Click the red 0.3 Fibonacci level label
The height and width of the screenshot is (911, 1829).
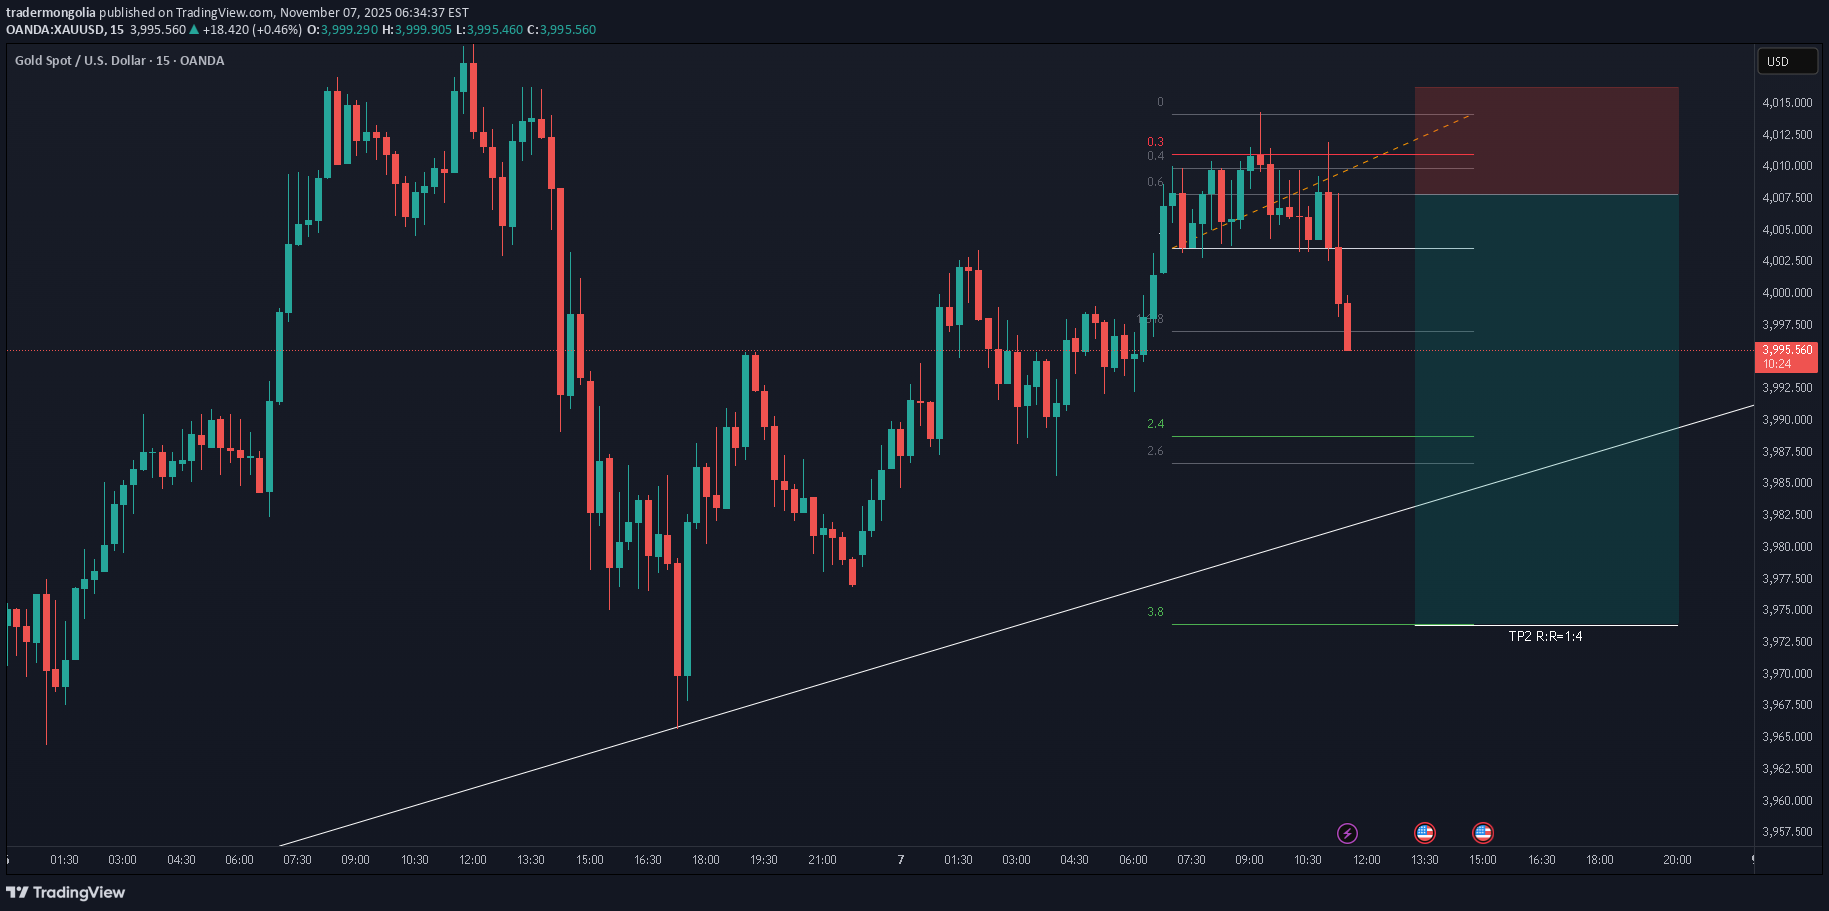1155,142
